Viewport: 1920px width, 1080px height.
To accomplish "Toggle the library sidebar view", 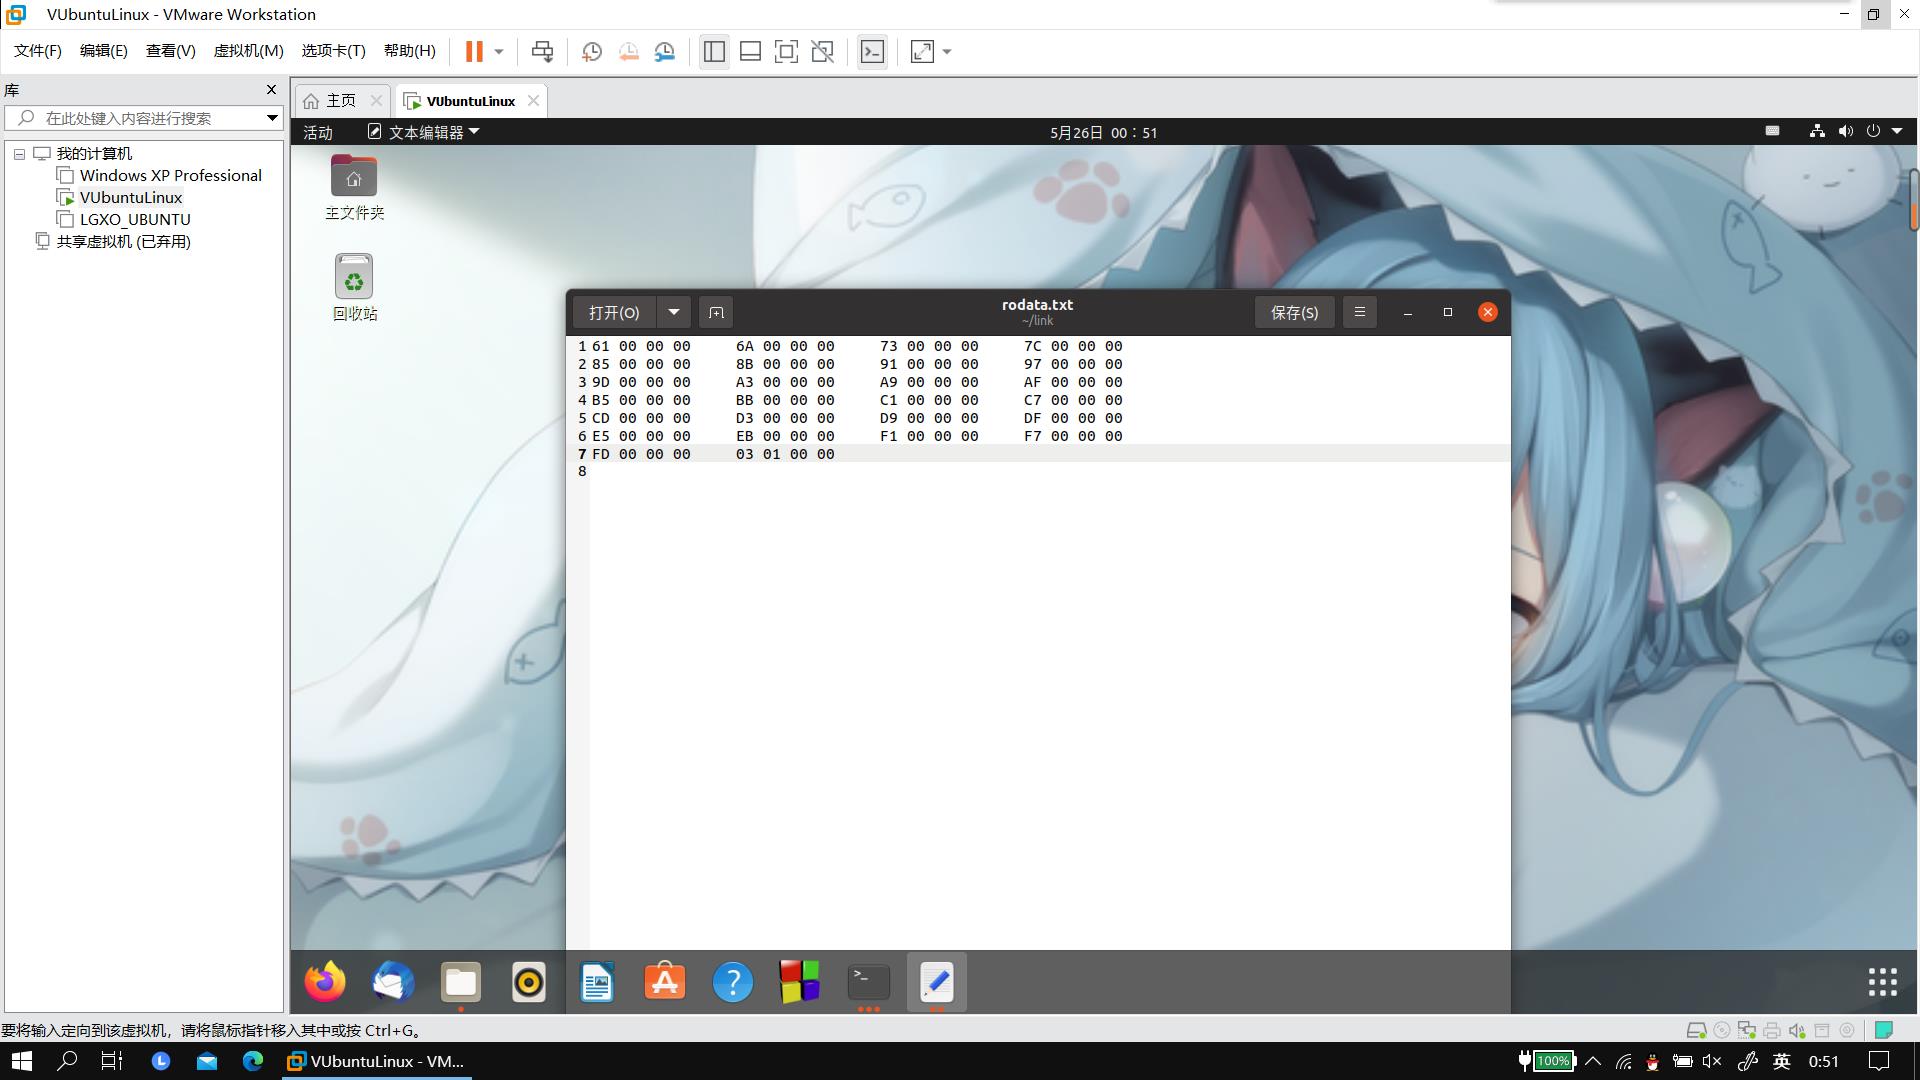I will pos(714,51).
